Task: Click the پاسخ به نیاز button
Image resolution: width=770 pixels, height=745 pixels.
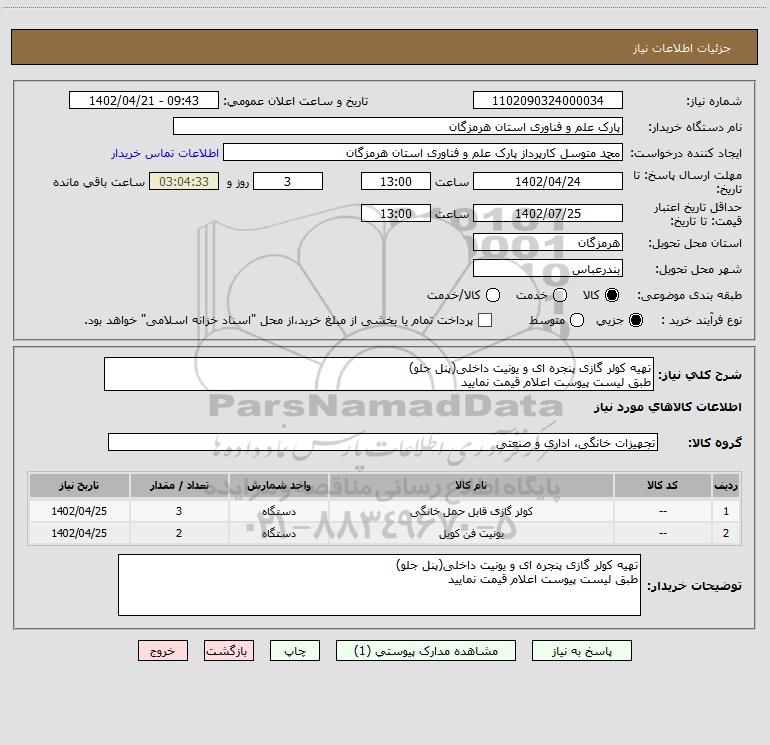Action: pos(581,651)
